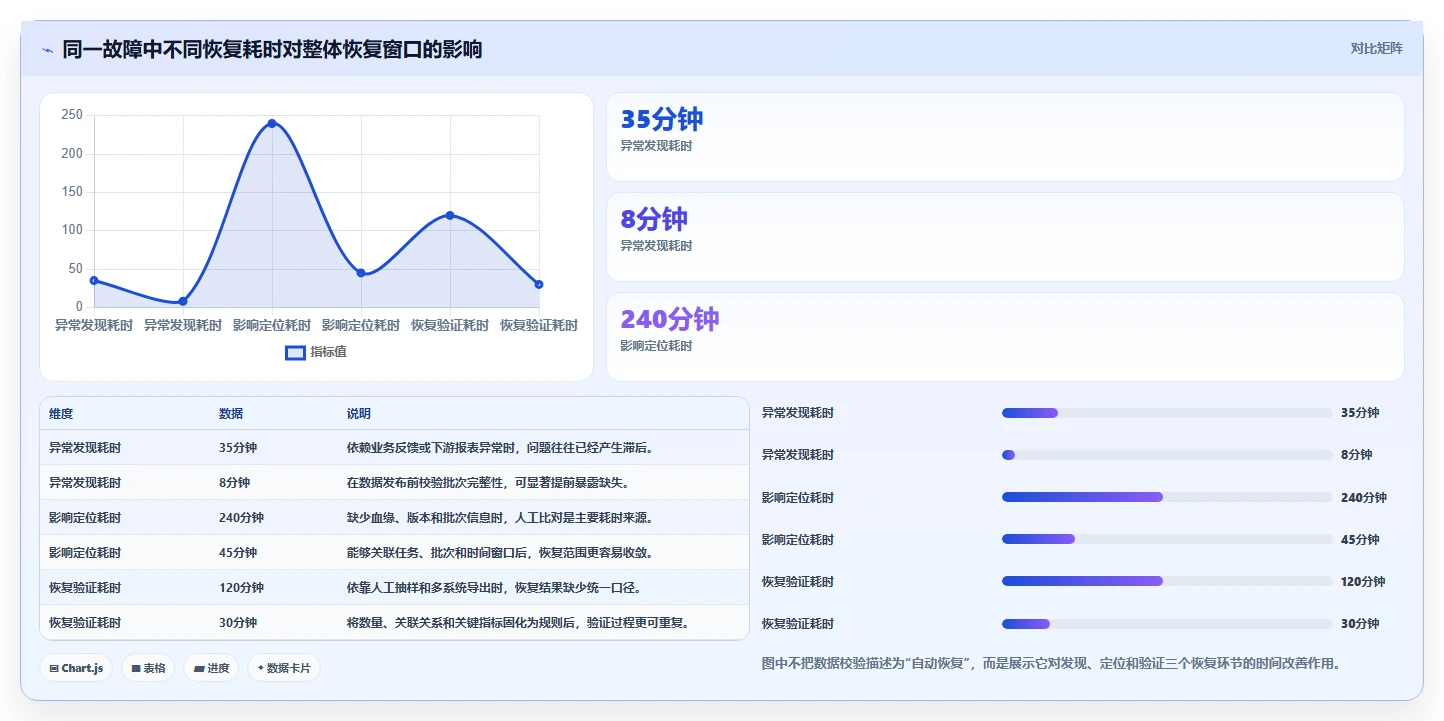Click the 240分钟 value right of its progress bar
The height and width of the screenshot is (721, 1444).
[x=1364, y=497]
